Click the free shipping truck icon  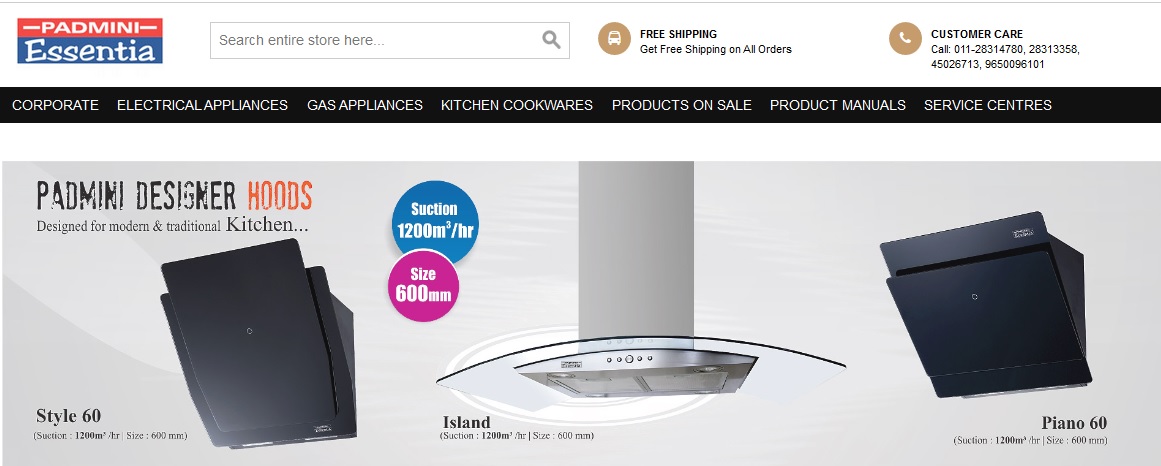[614, 39]
